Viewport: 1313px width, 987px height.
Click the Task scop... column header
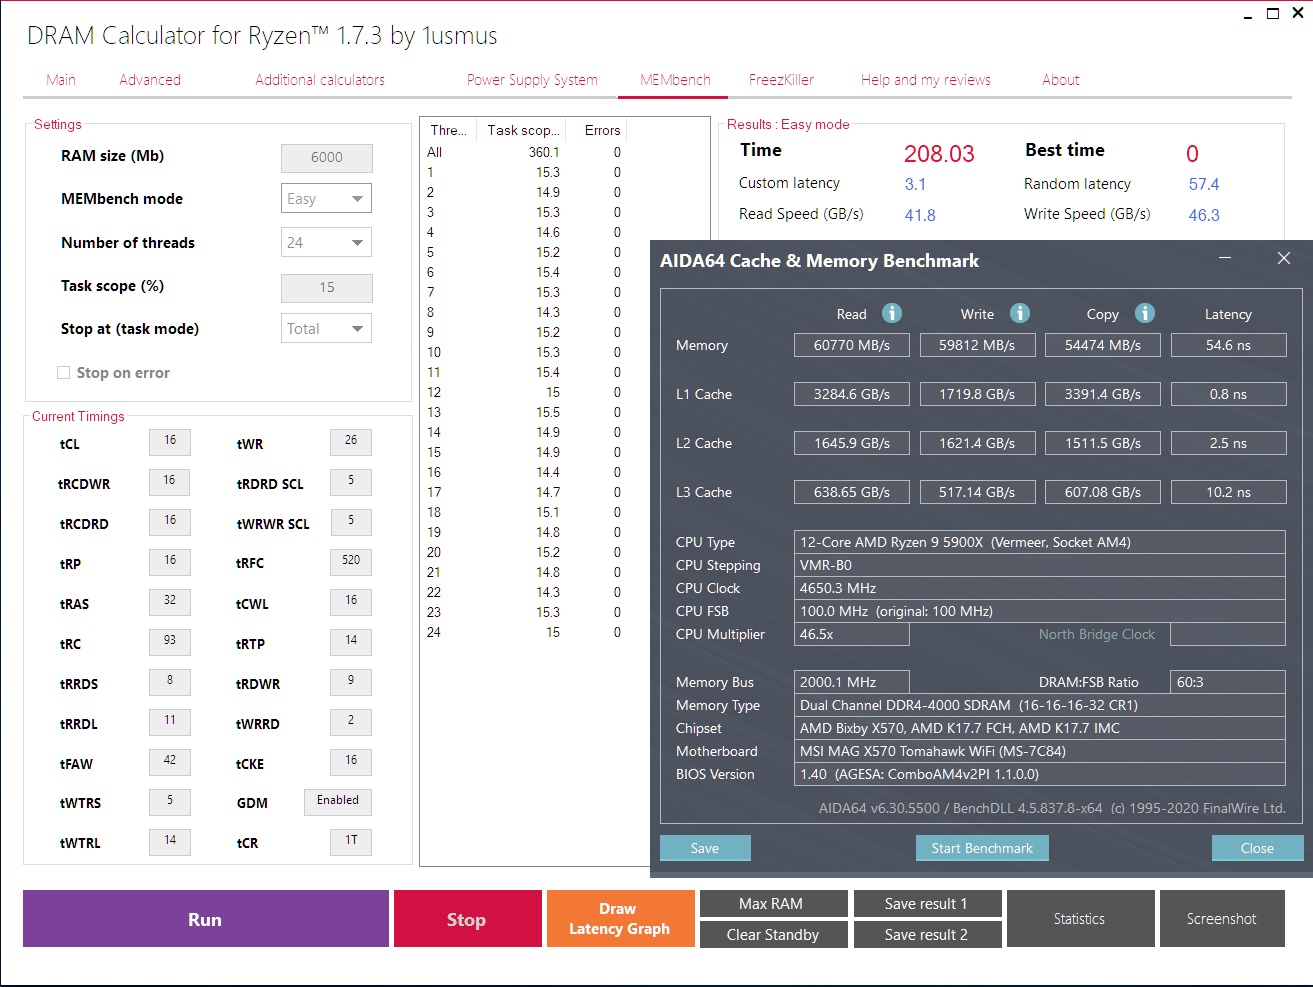coord(522,130)
